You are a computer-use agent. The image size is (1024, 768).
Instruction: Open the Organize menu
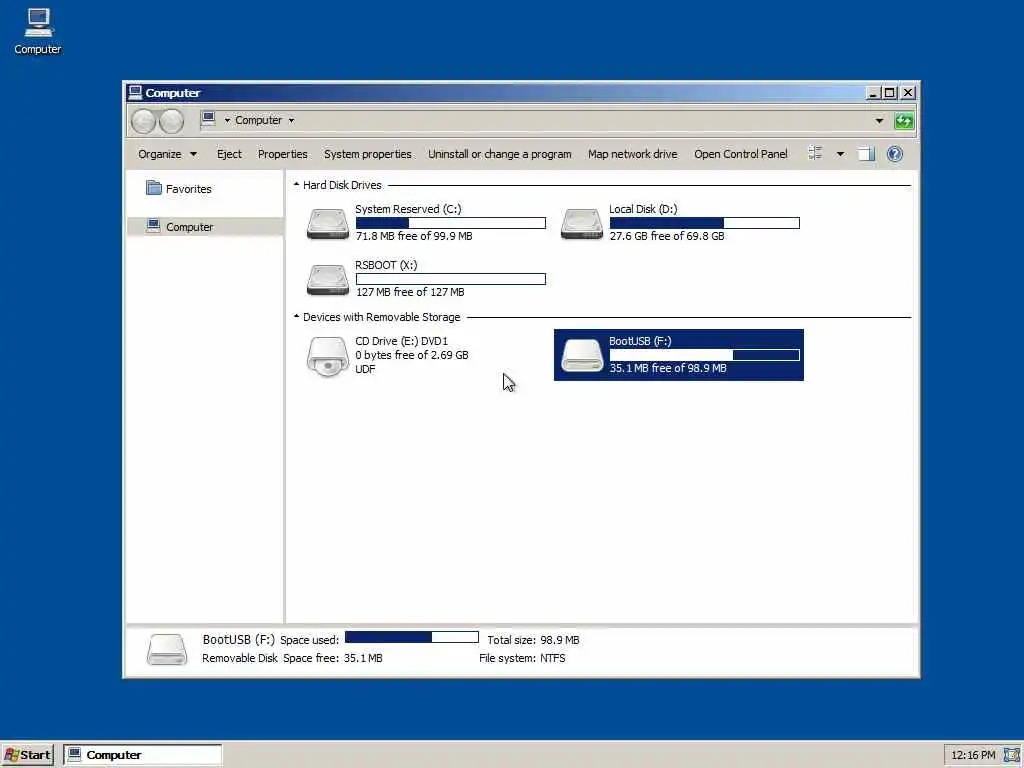coord(167,154)
